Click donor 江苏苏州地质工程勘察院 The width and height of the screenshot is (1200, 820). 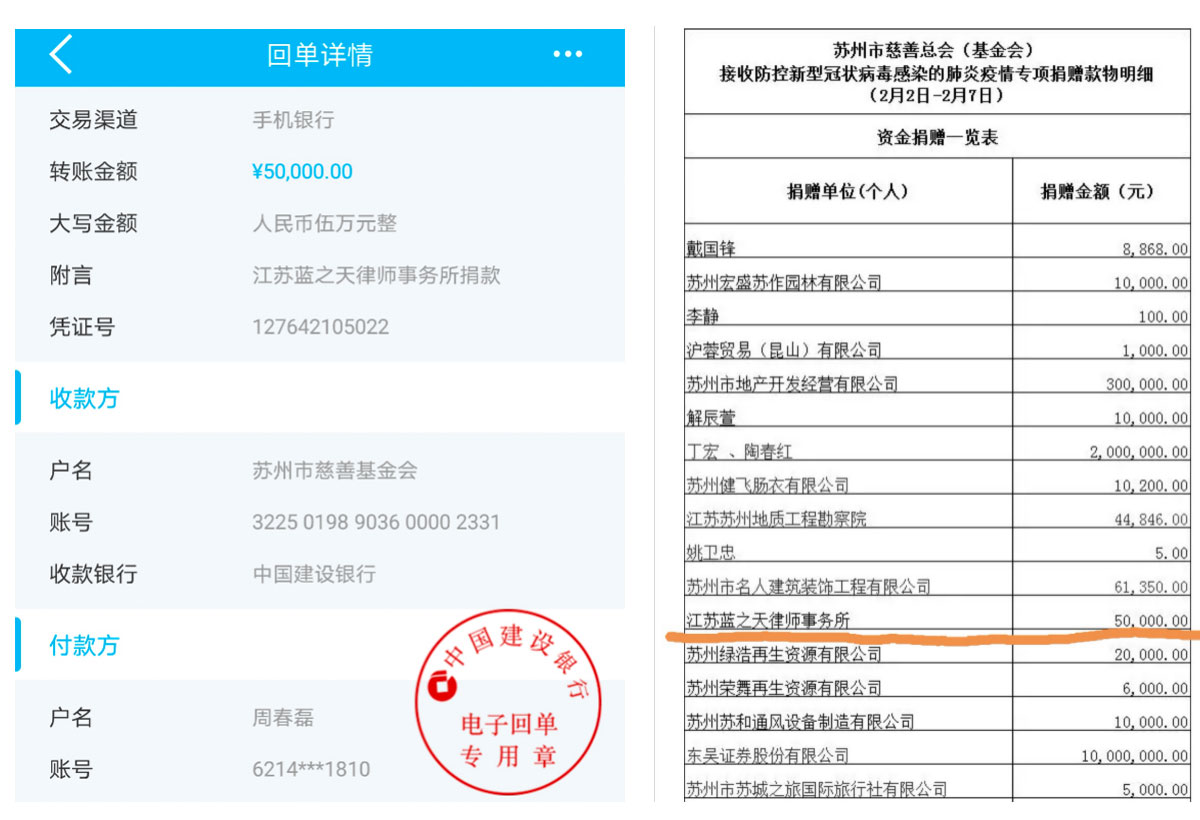click(776, 518)
